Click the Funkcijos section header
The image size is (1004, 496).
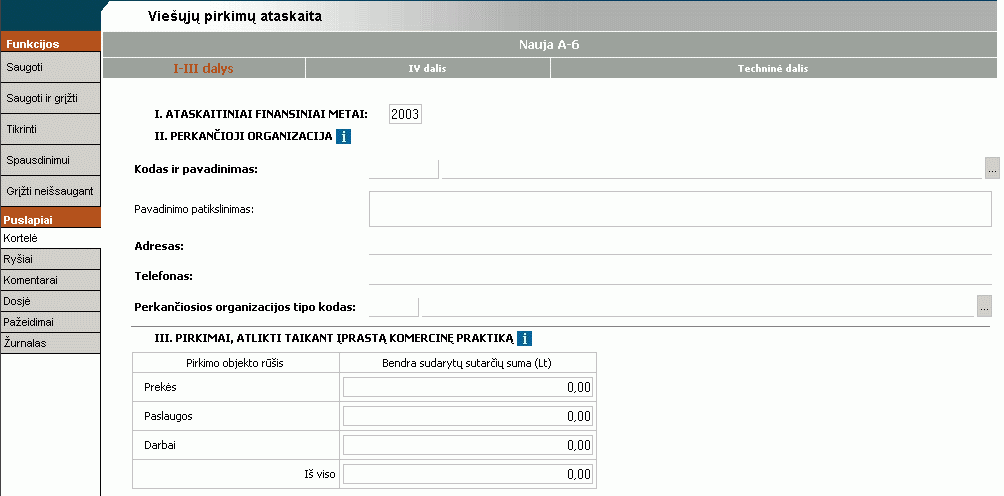pos(51,44)
